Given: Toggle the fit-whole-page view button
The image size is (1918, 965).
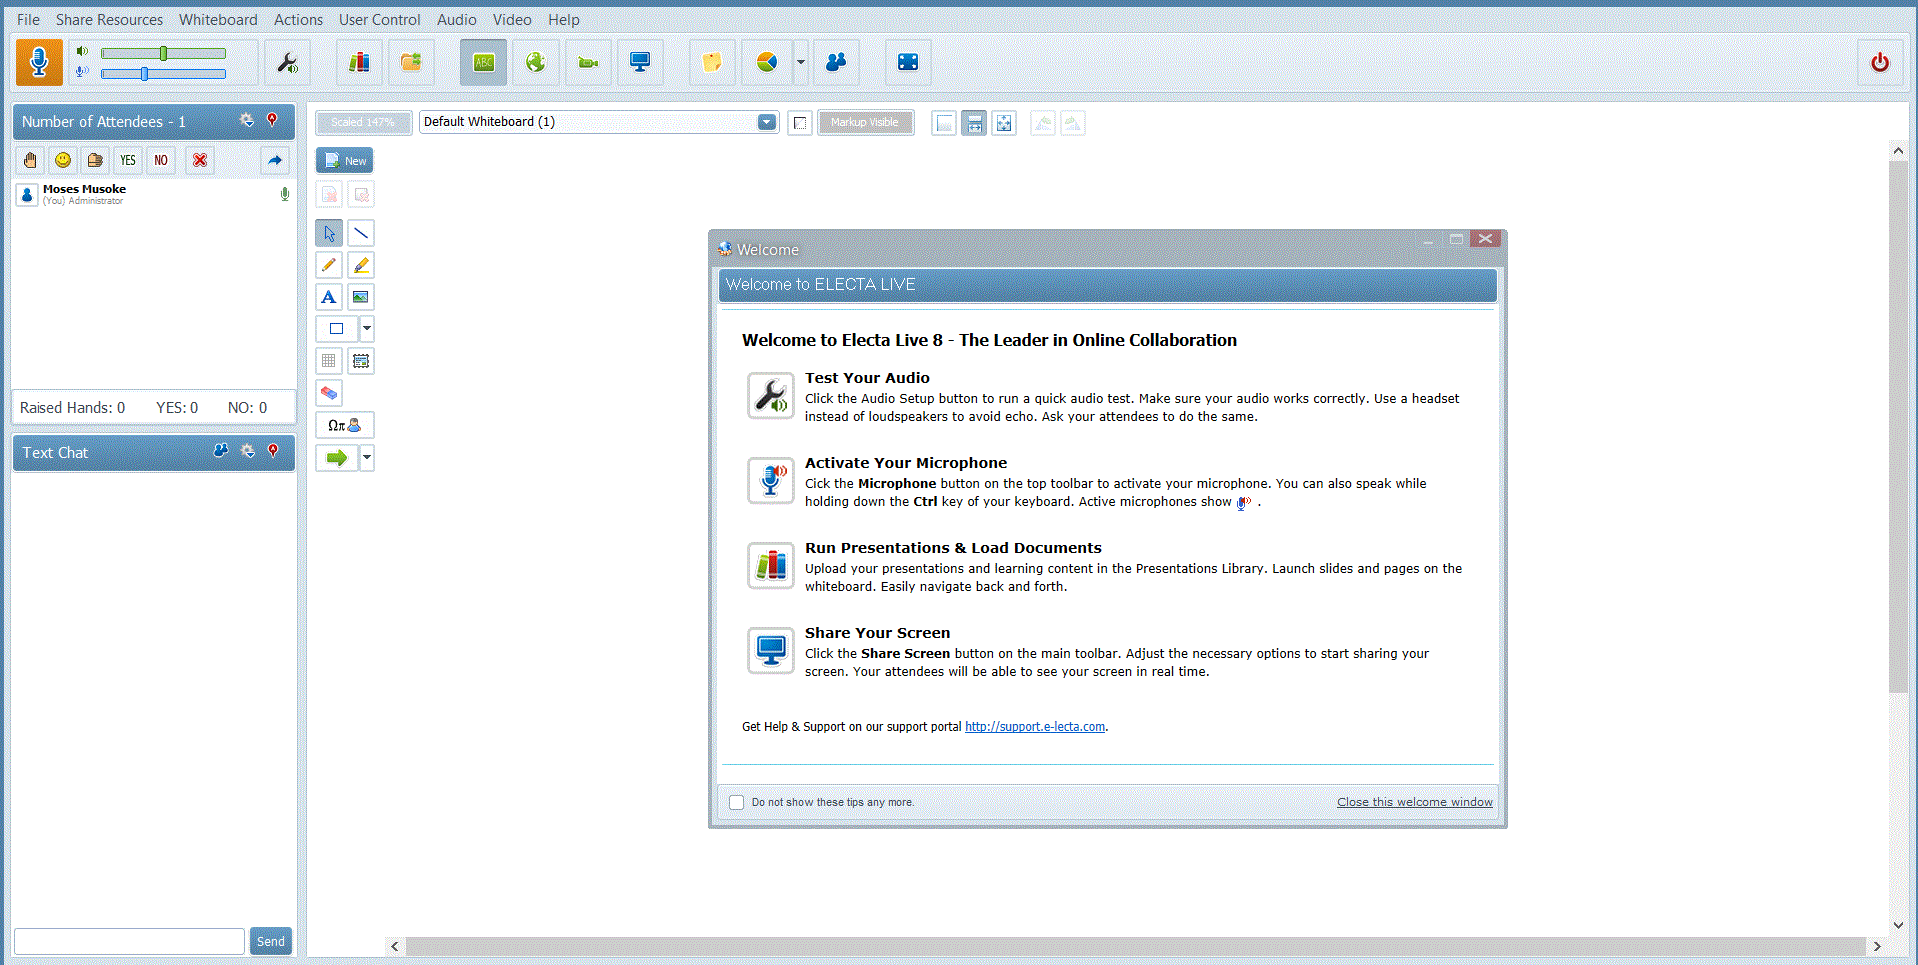Looking at the screenshot, I should click(1004, 123).
